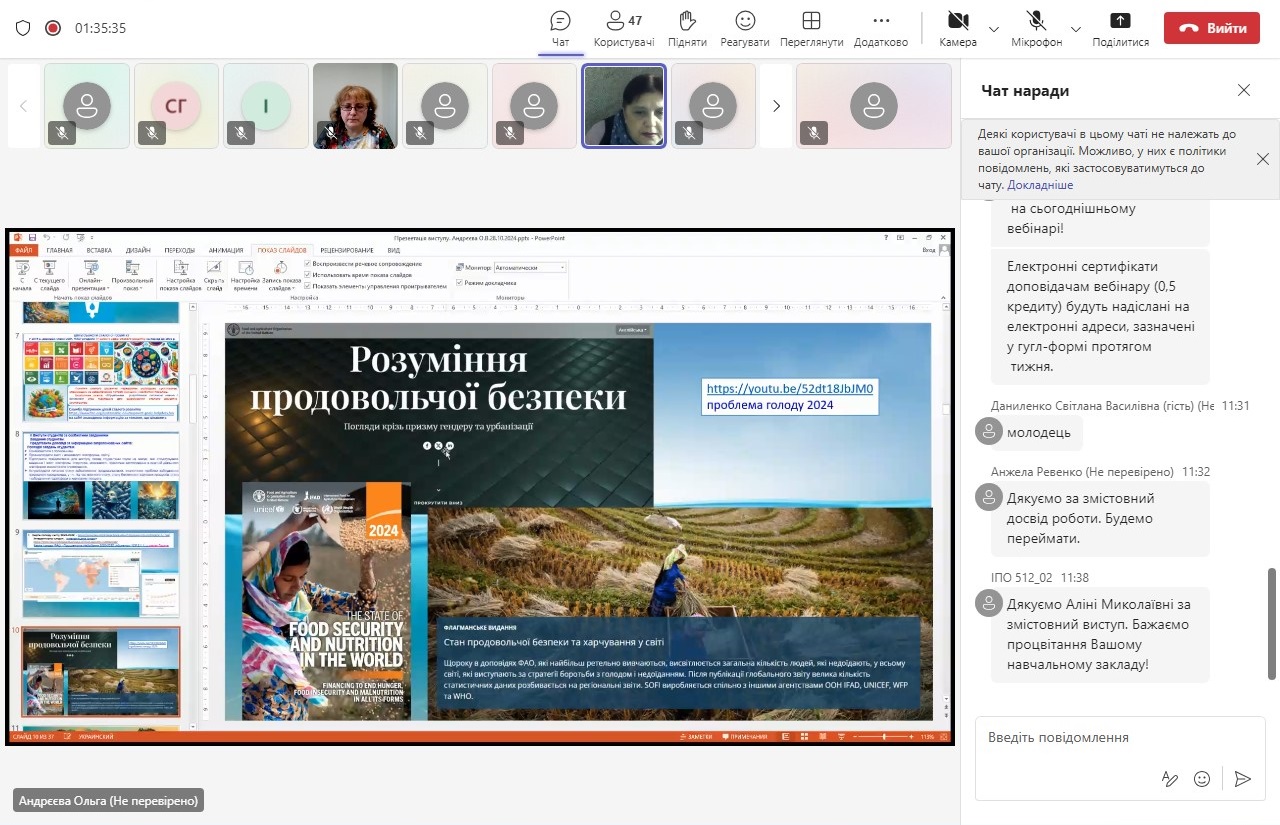The width and height of the screenshot is (1280, 825).
Task: Raise hand with Підняти icon
Action: tap(687, 21)
